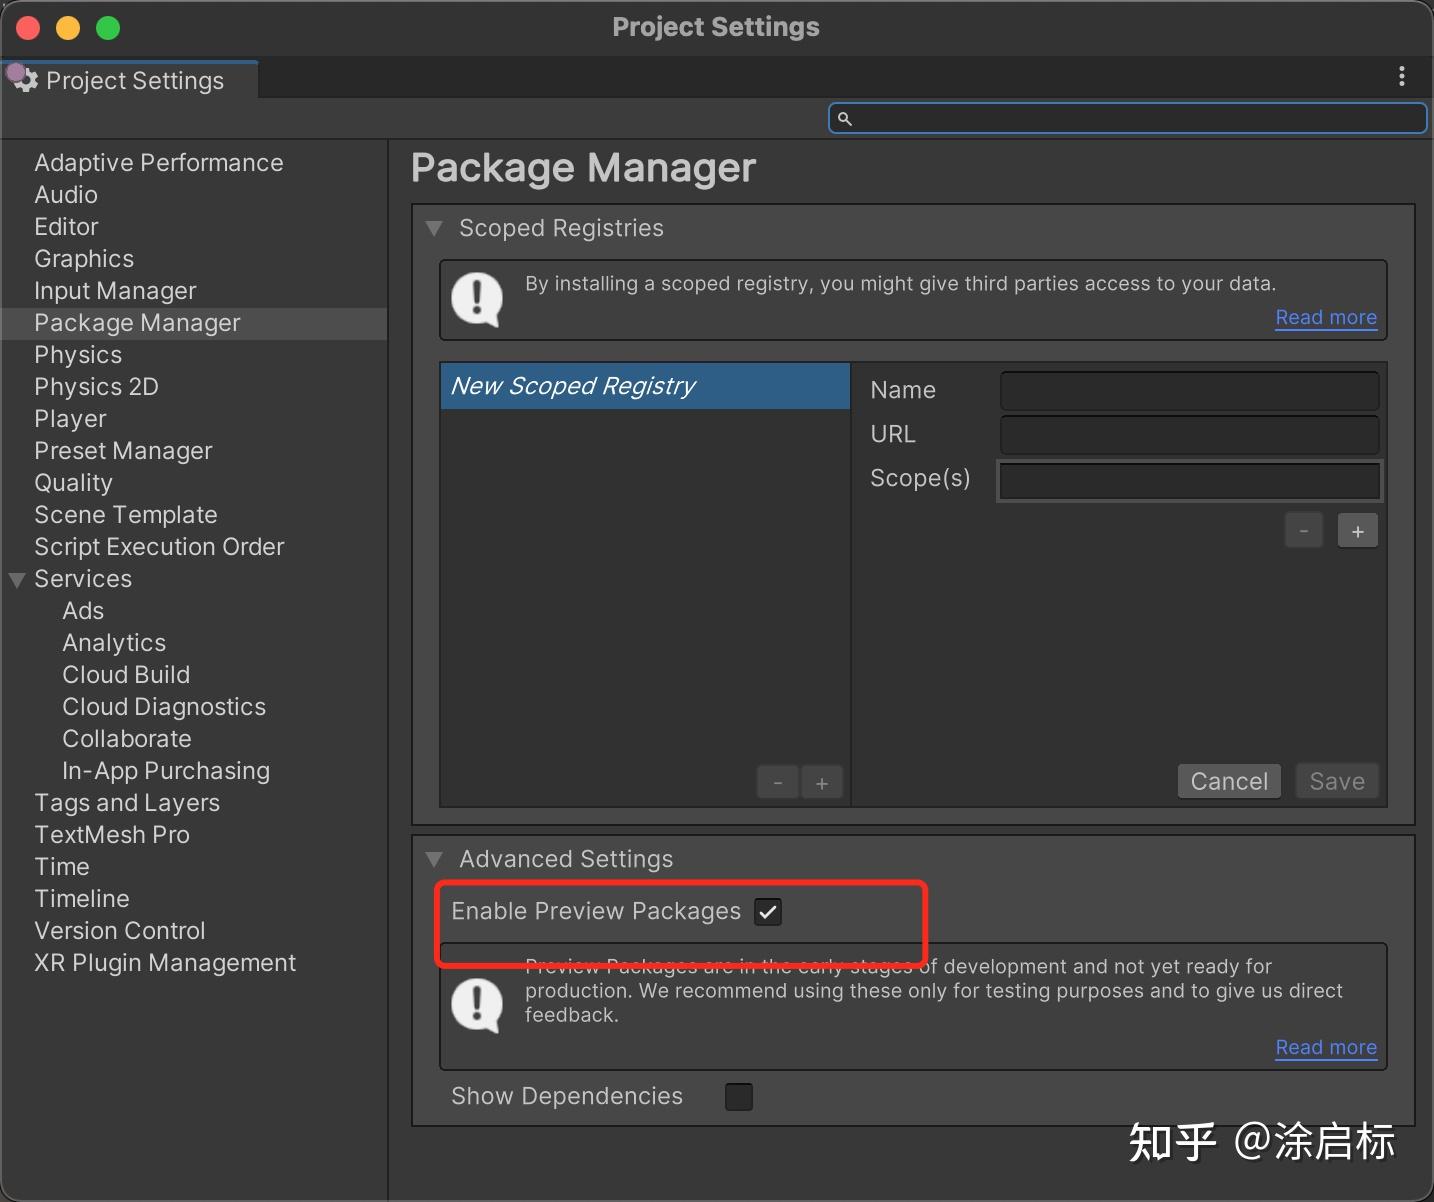Click the info icon in Advanced Settings warning
The width and height of the screenshot is (1434, 1202).
[x=477, y=1005]
